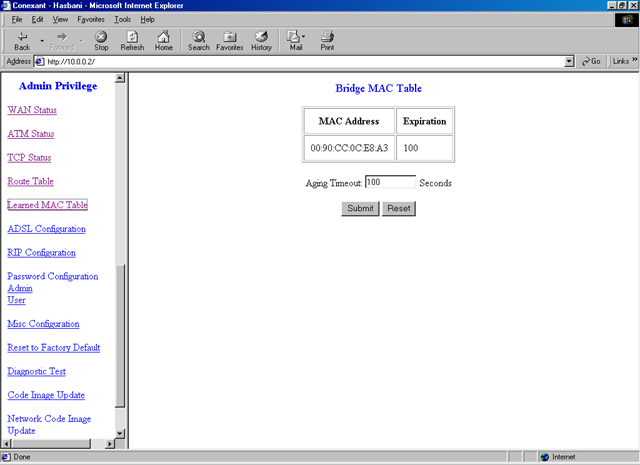Expand the Back button history dropdown arrow
The width and height of the screenshot is (640, 465).
[x=42, y=41]
